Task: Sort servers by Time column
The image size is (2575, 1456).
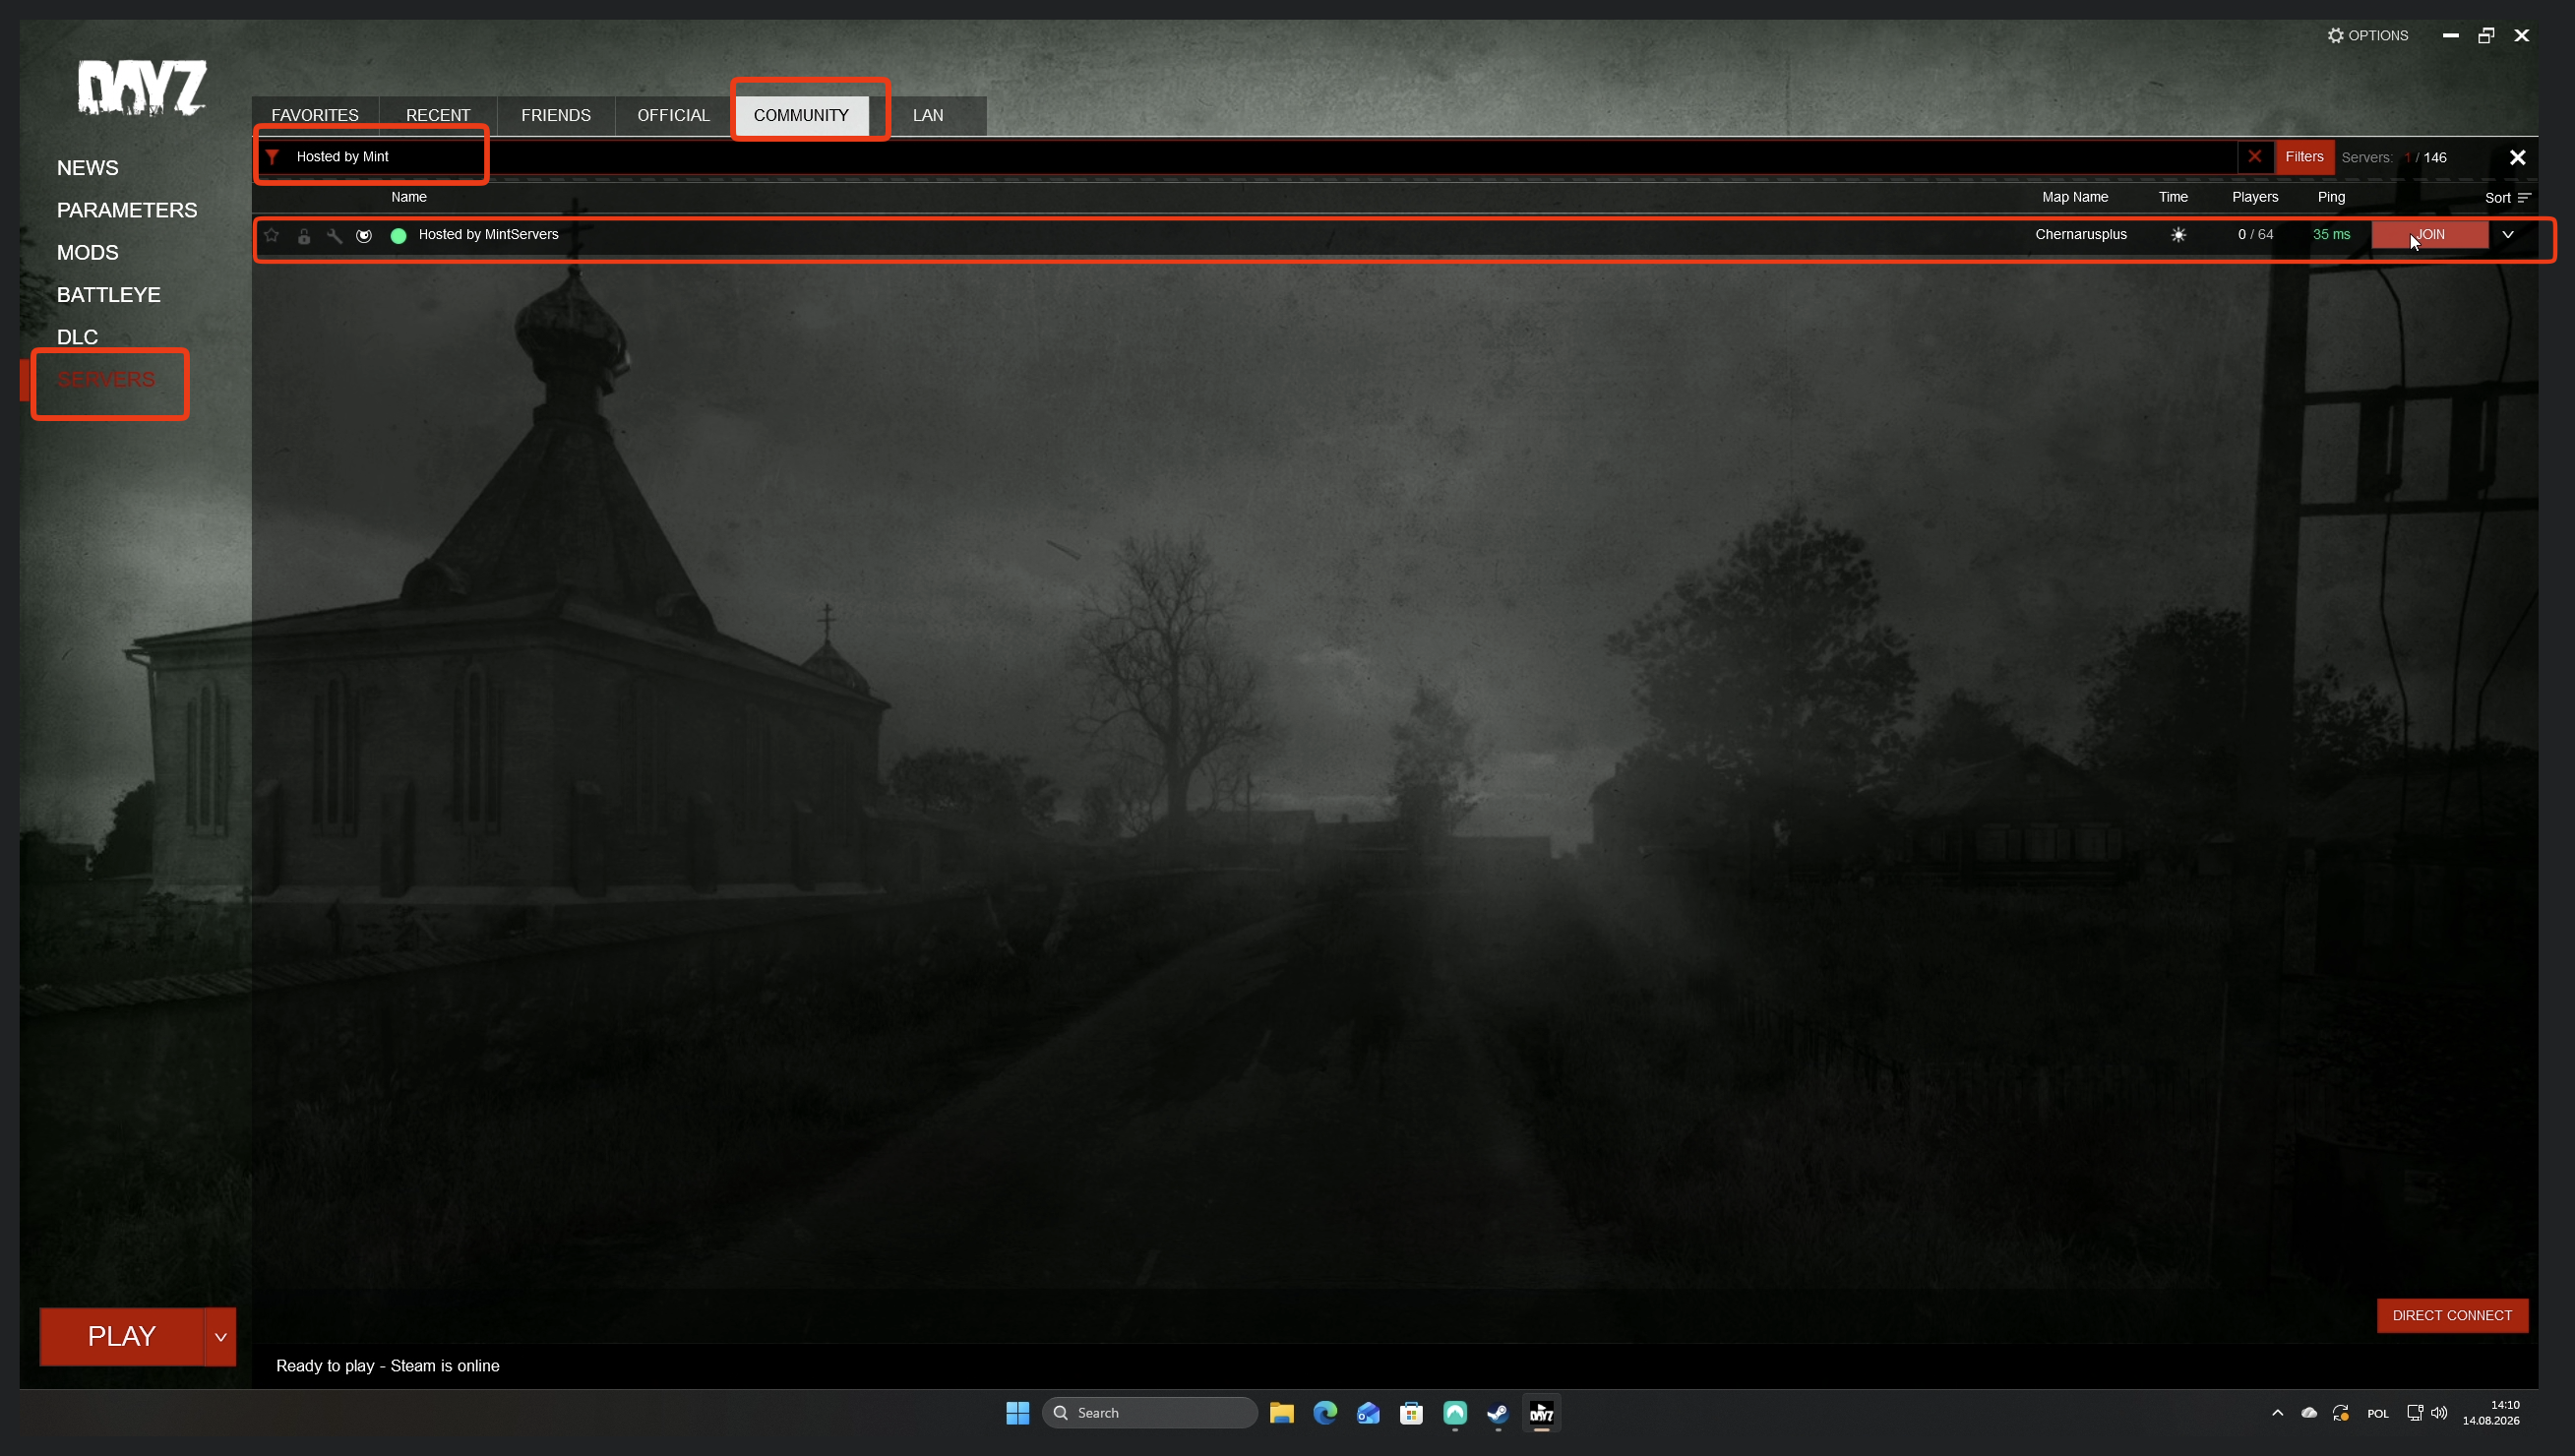Action: 2173,198
